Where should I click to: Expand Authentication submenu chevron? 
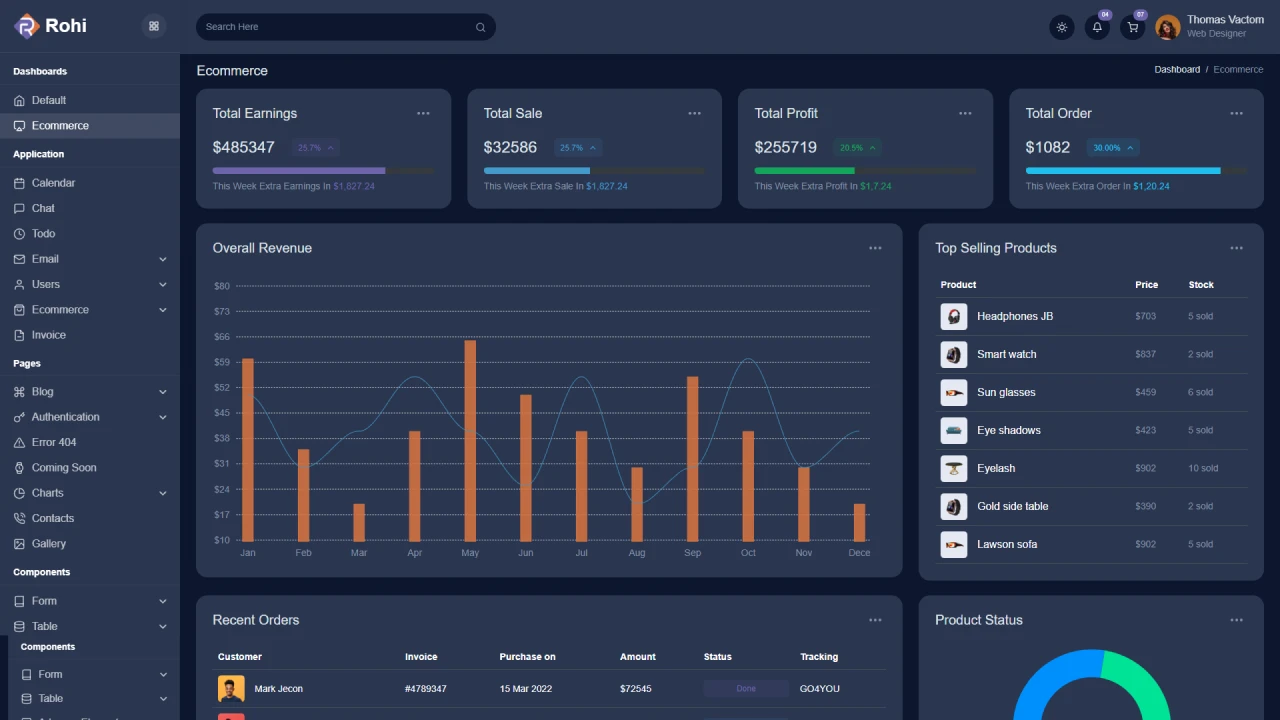163,417
